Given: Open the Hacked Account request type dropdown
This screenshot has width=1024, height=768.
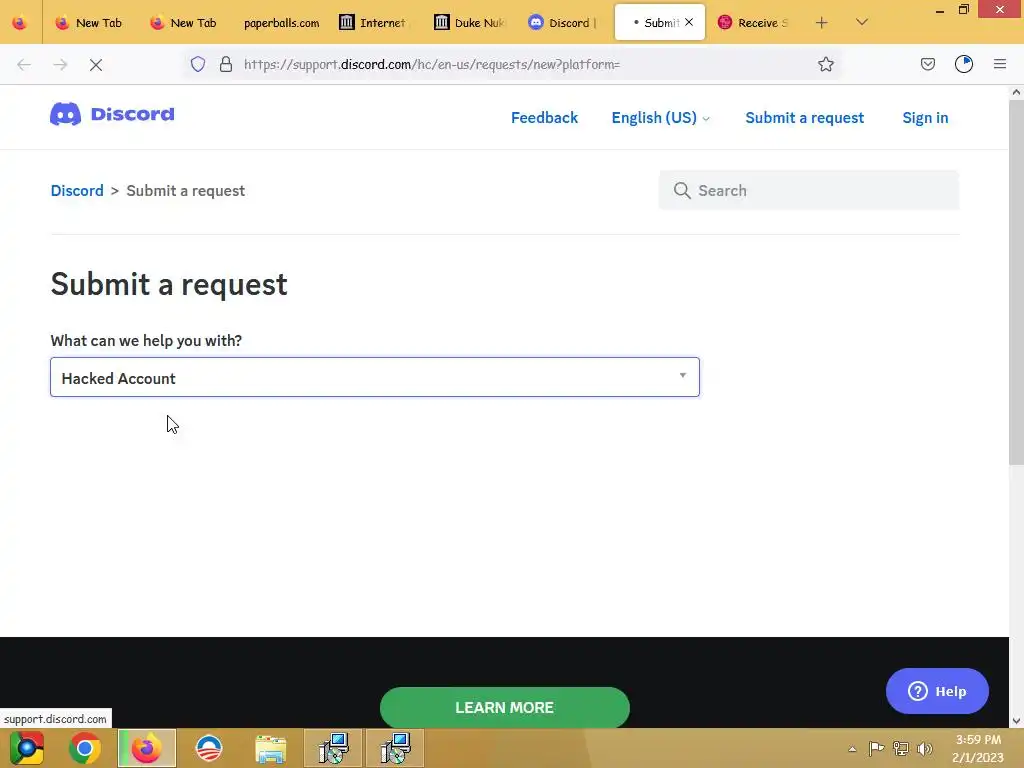Looking at the screenshot, I should 375,377.
